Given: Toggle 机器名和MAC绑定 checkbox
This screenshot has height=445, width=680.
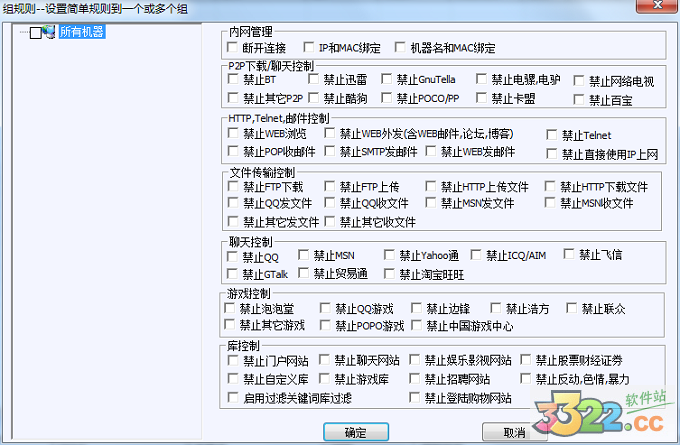Looking at the screenshot, I should (400, 47).
